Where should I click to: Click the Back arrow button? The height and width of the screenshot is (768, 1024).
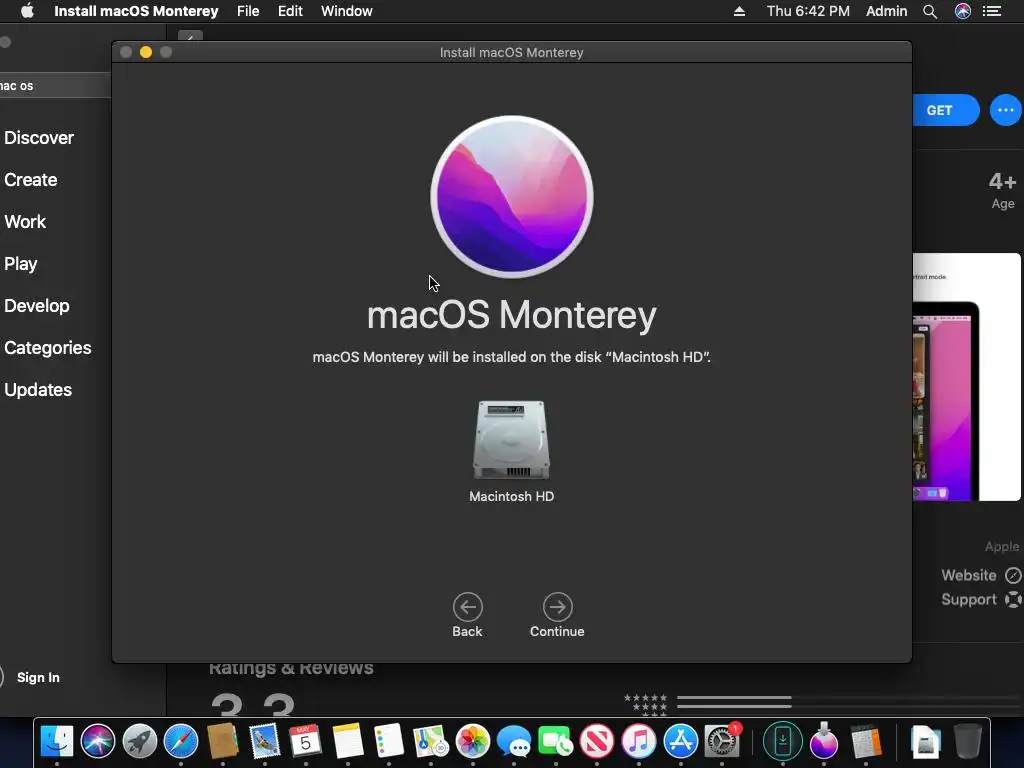468,607
